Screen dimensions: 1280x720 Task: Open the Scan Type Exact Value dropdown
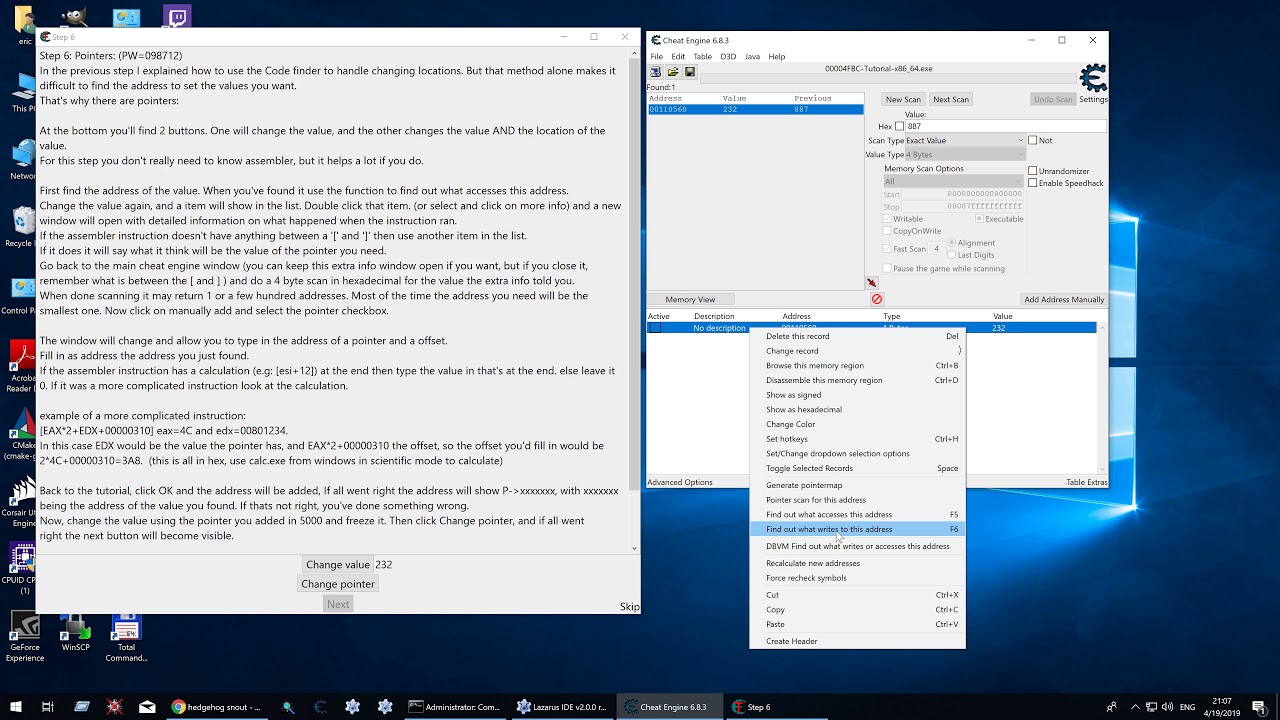(x=964, y=140)
